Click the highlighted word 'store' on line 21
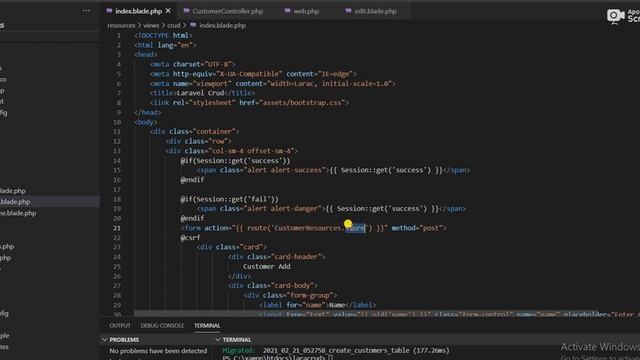640x360 pixels. [355, 228]
